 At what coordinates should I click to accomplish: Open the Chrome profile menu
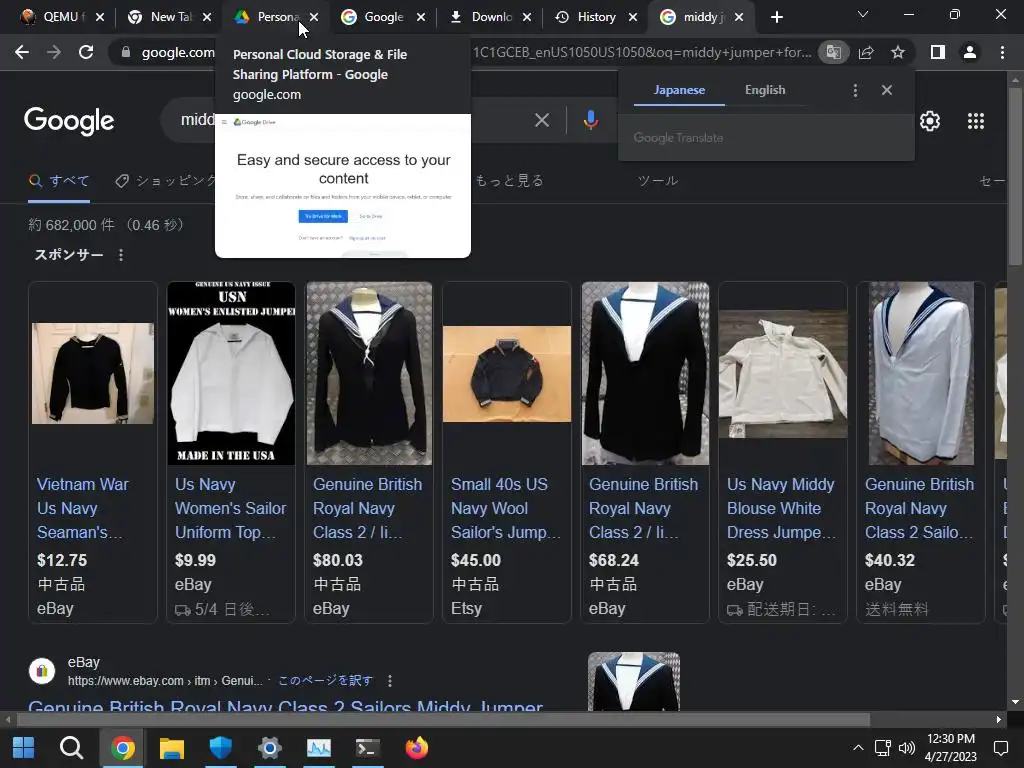click(970, 52)
